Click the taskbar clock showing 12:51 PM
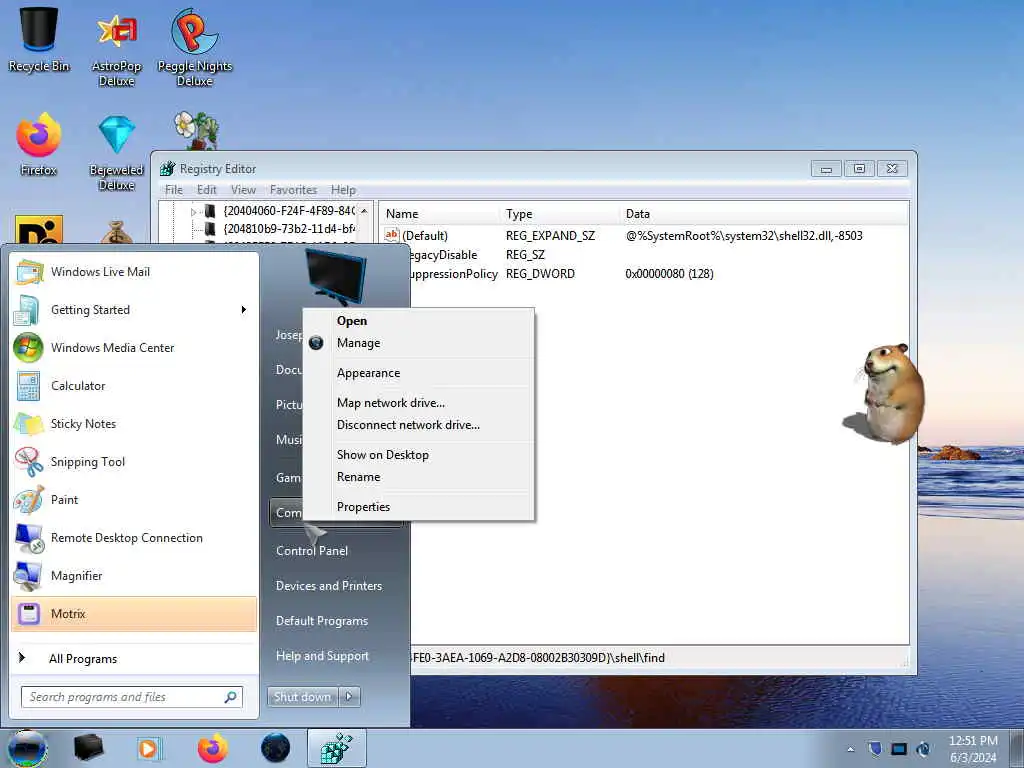Viewport: 1024px width, 768px height. (973, 749)
